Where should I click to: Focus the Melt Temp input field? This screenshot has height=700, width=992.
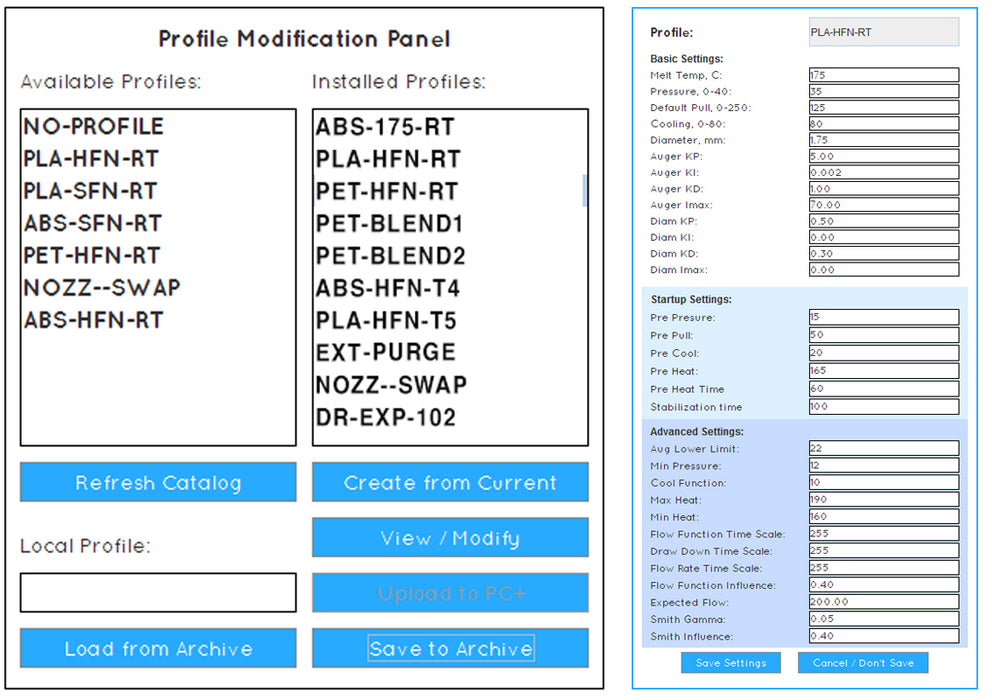pos(883,75)
